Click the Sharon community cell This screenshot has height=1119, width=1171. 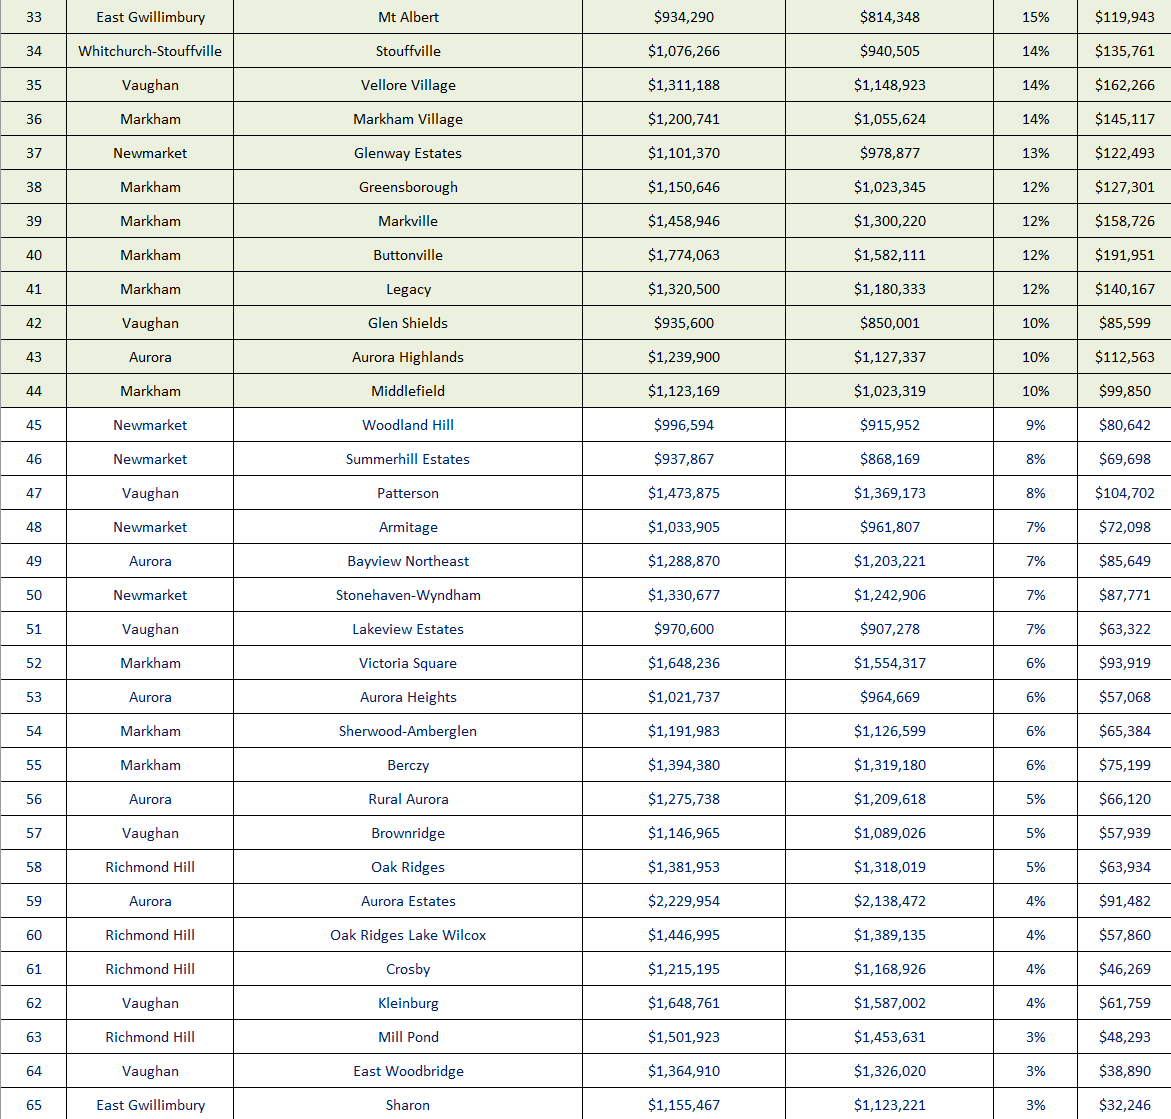click(x=408, y=1105)
